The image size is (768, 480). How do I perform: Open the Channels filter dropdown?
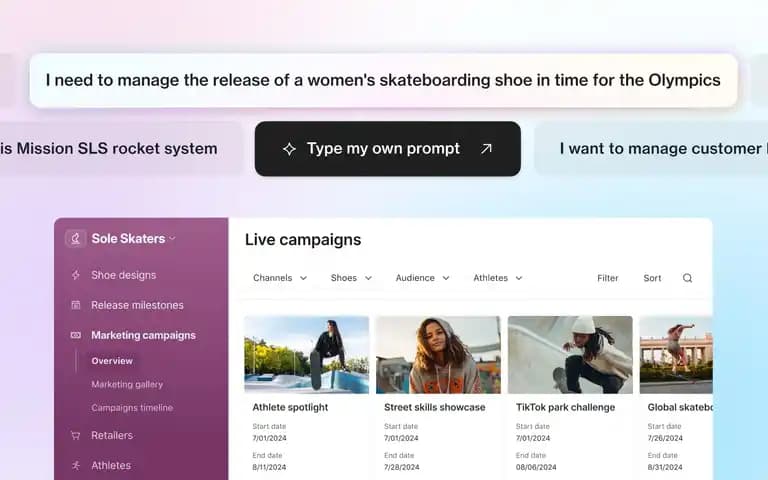280,278
